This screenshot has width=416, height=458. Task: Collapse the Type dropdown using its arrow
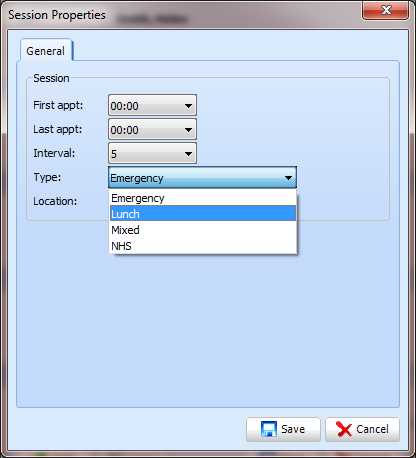pos(288,178)
